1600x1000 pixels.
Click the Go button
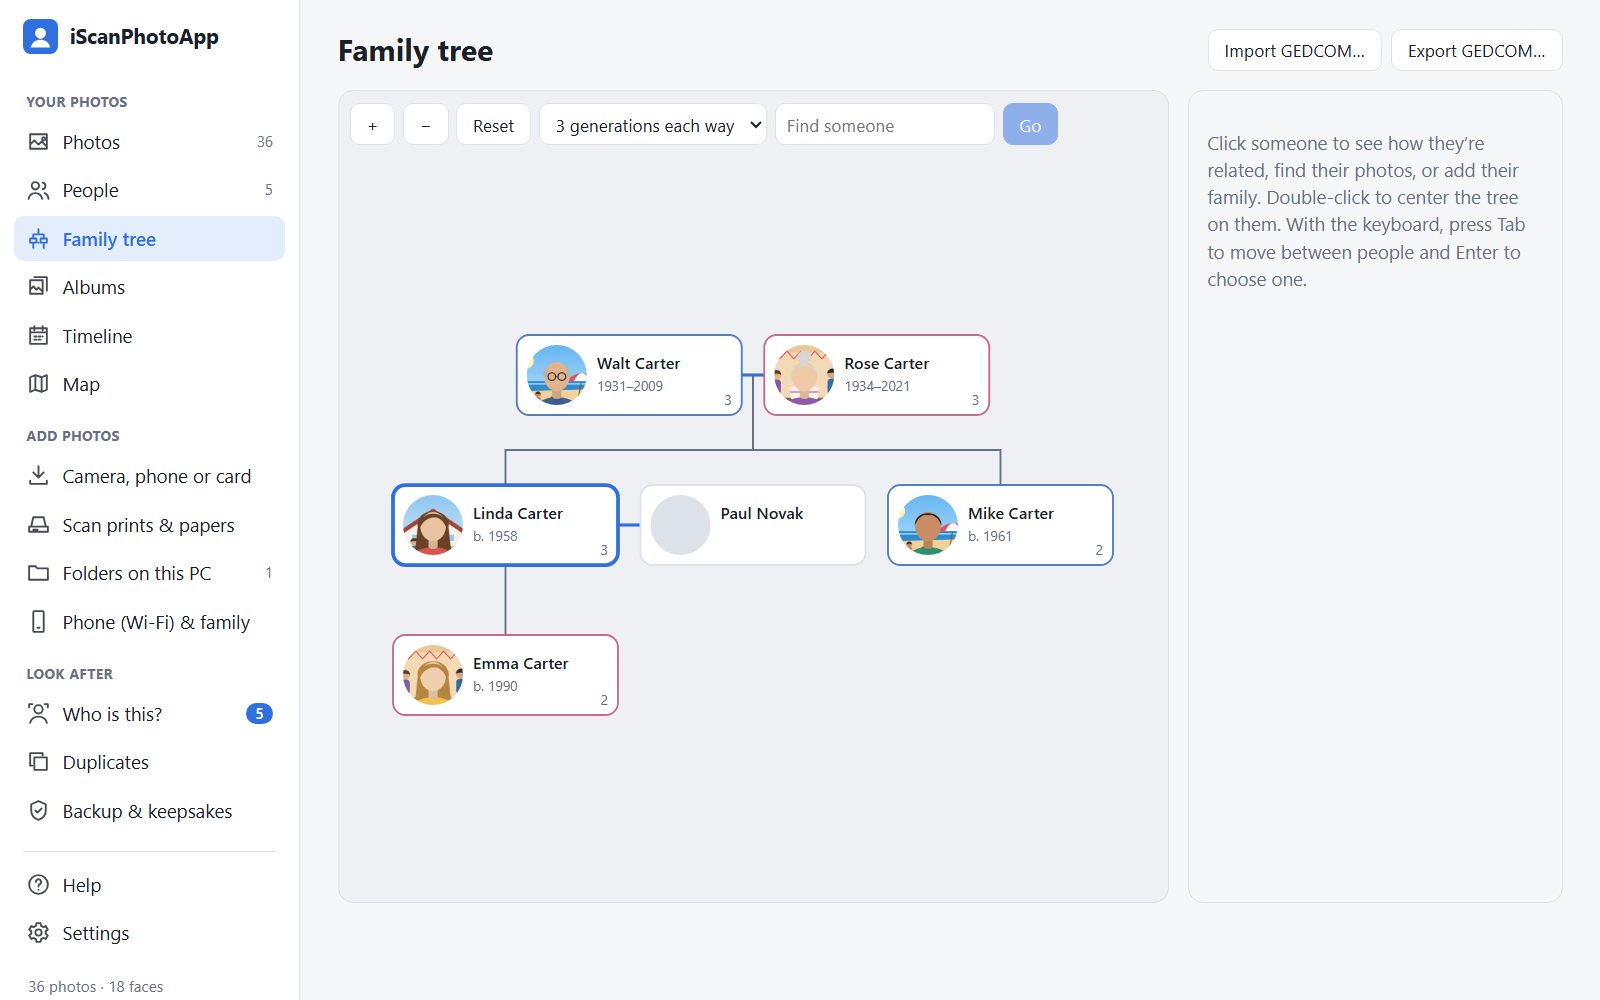[x=1030, y=125]
